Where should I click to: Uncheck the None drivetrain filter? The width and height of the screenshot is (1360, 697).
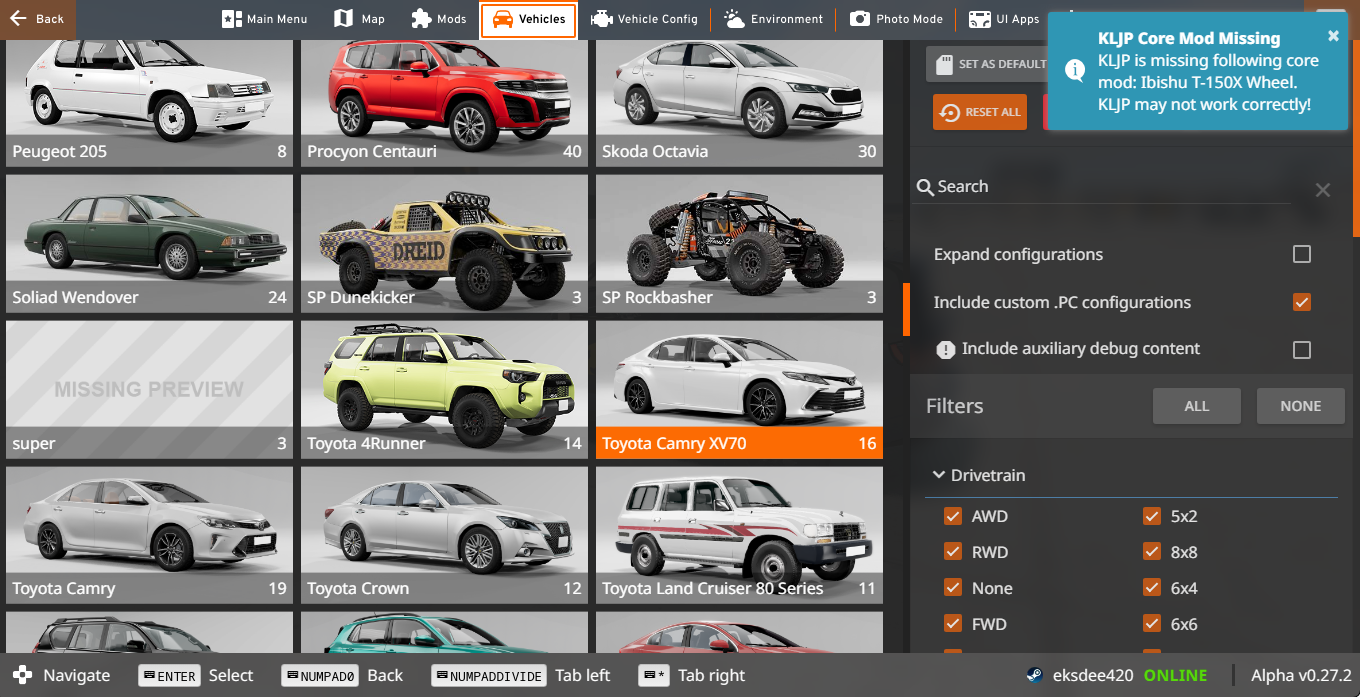click(953, 588)
